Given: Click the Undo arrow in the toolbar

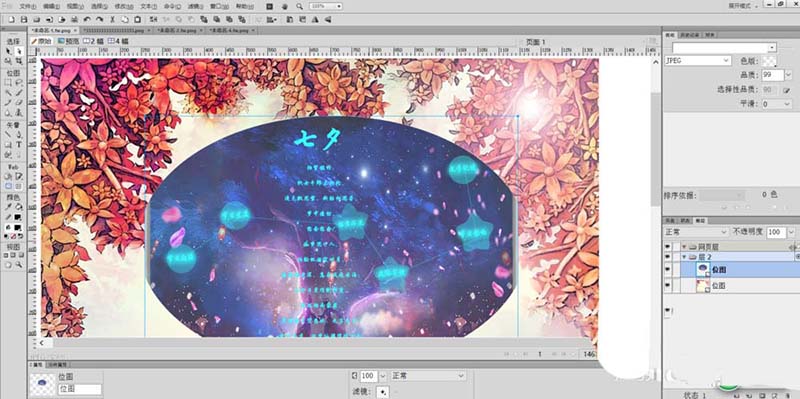Looking at the screenshot, I should click(87, 19).
